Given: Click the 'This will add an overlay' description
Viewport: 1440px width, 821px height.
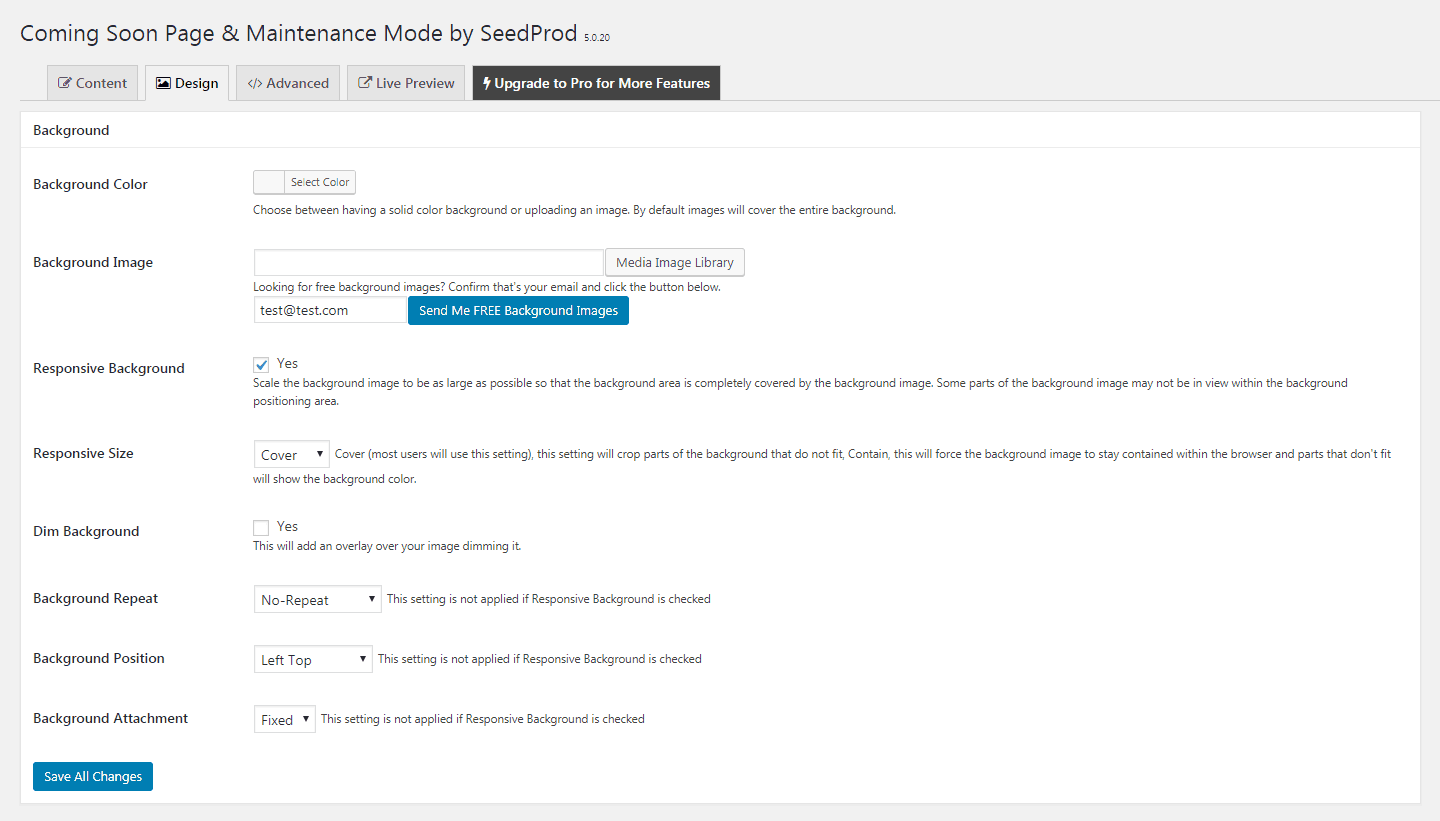Looking at the screenshot, I should click(387, 546).
